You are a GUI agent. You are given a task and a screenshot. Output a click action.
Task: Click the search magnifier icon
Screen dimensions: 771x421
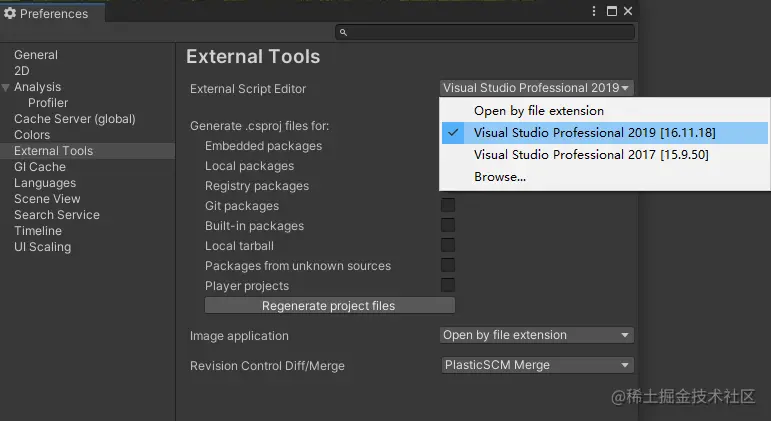(343, 32)
